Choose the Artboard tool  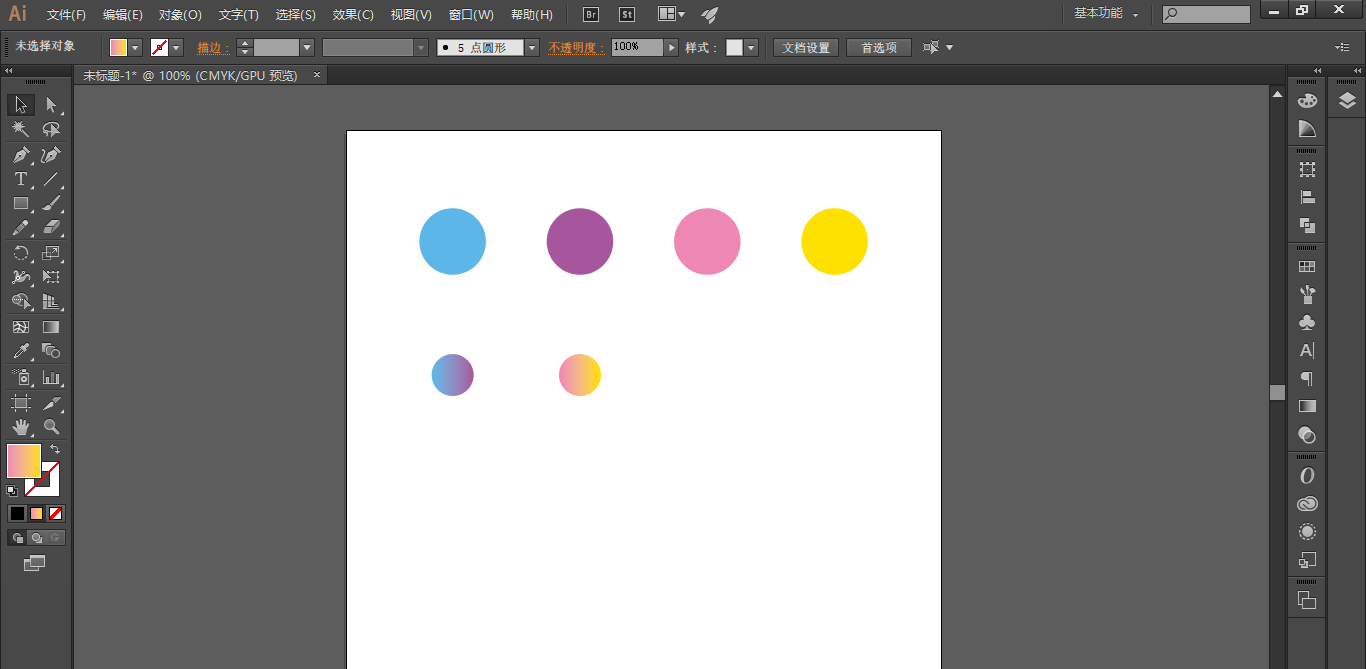21,403
